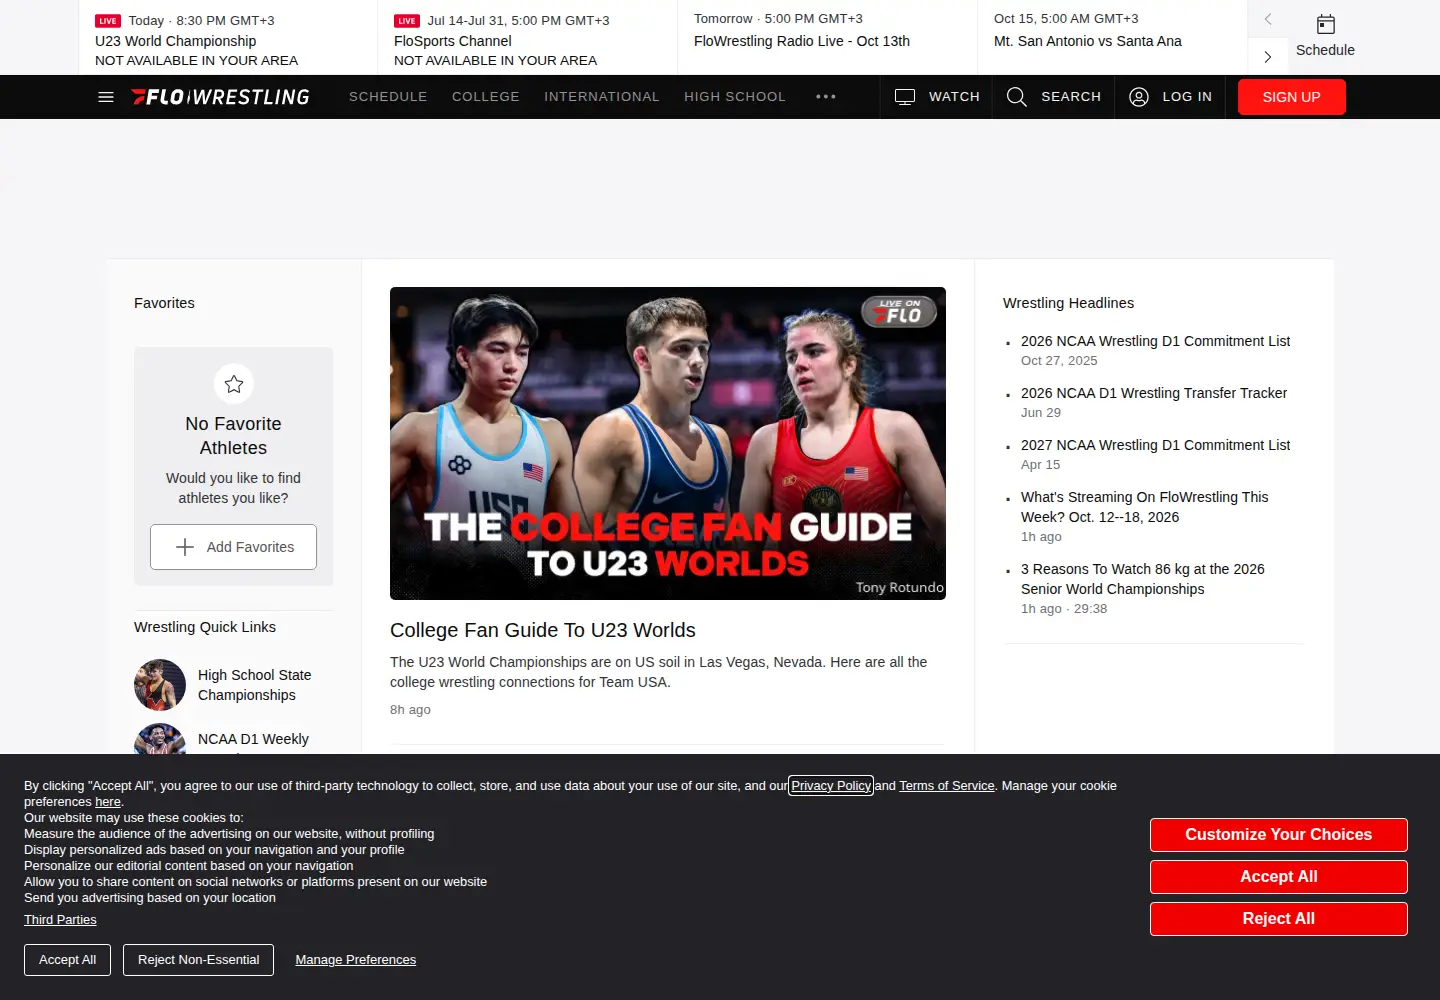Open 2026 NCAA D1 Wrestling Transfer Tracker
The height and width of the screenshot is (1000, 1440).
click(1154, 393)
